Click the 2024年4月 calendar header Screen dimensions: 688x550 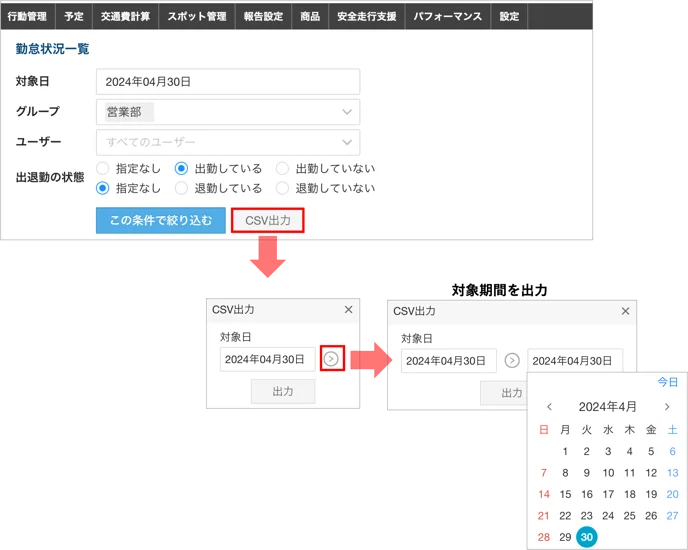click(x=608, y=407)
